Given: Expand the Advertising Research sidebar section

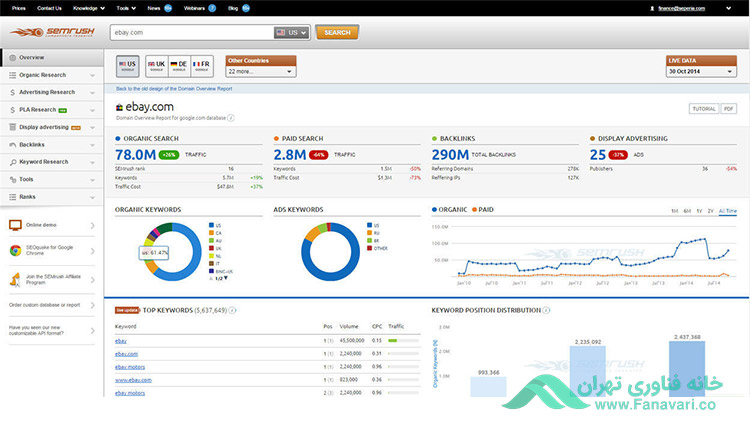Looking at the screenshot, I should (x=92, y=93).
